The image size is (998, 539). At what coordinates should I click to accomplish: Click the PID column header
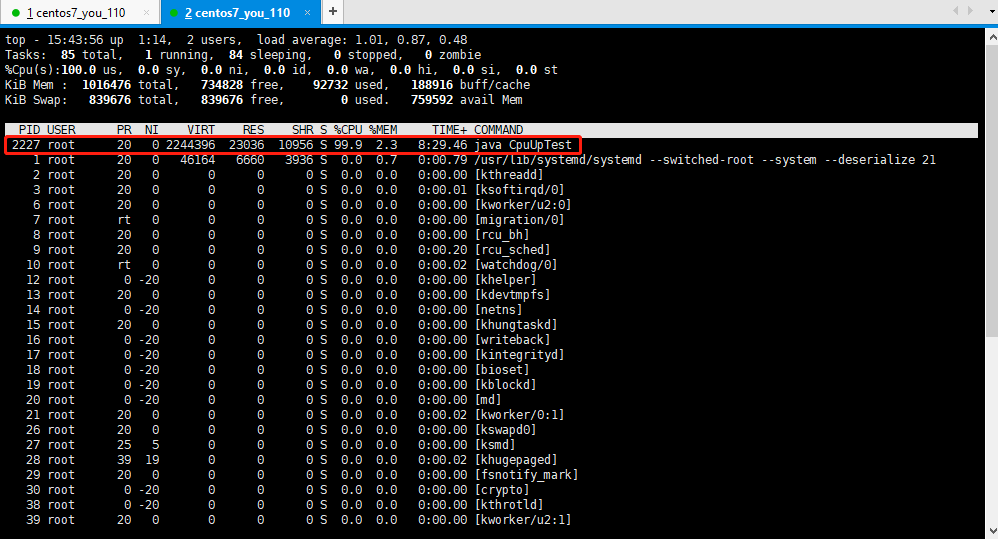[29, 130]
